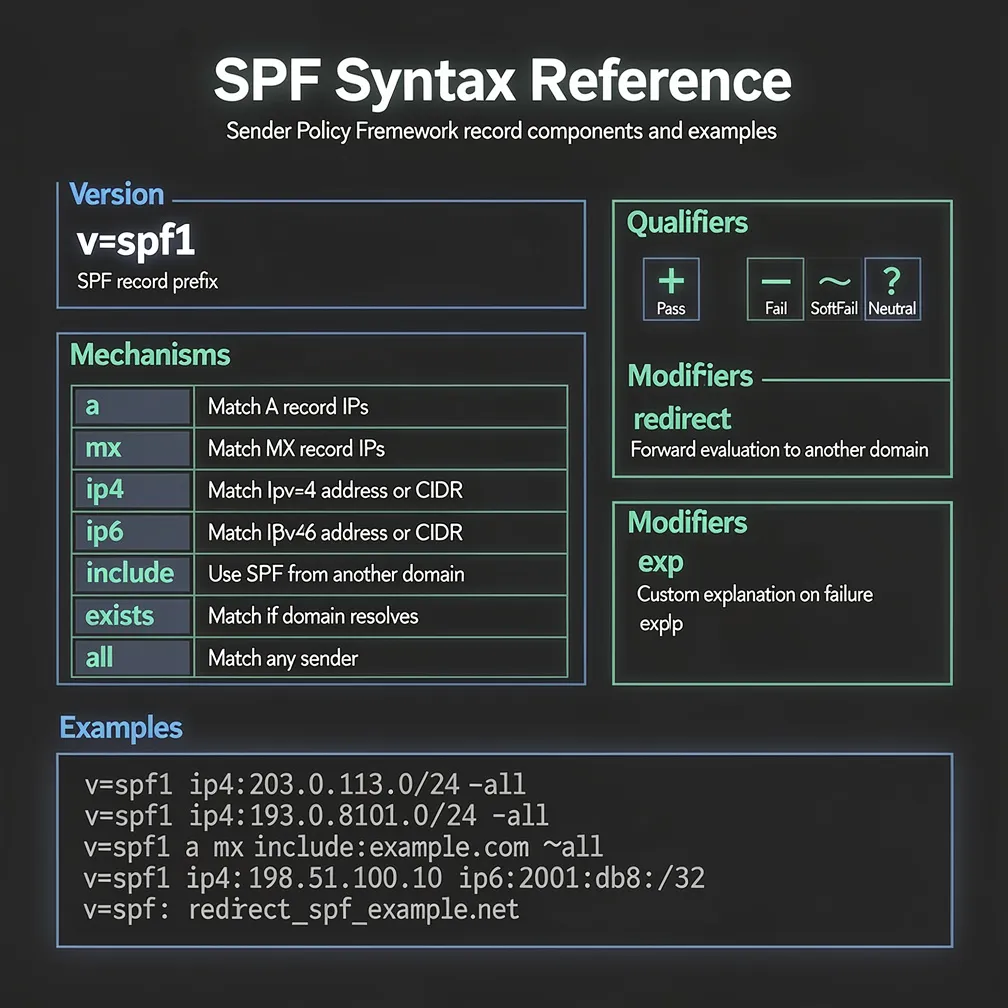This screenshot has height=1008, width=1008.
Task: Click 'Custom explanation on failure' text
Action: [x=755, y=594]
